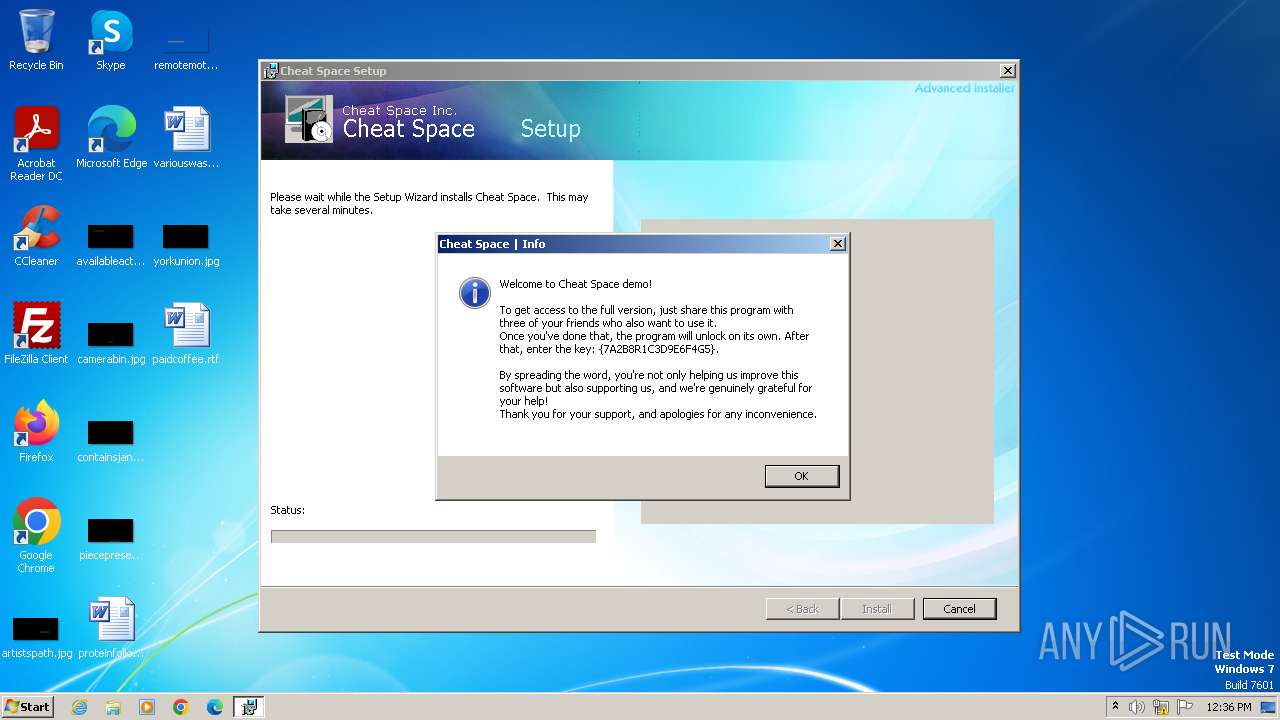Viewport: 1280px width, 720px height.
Task: Click the installer taskbar button
Action: [249, 707]
